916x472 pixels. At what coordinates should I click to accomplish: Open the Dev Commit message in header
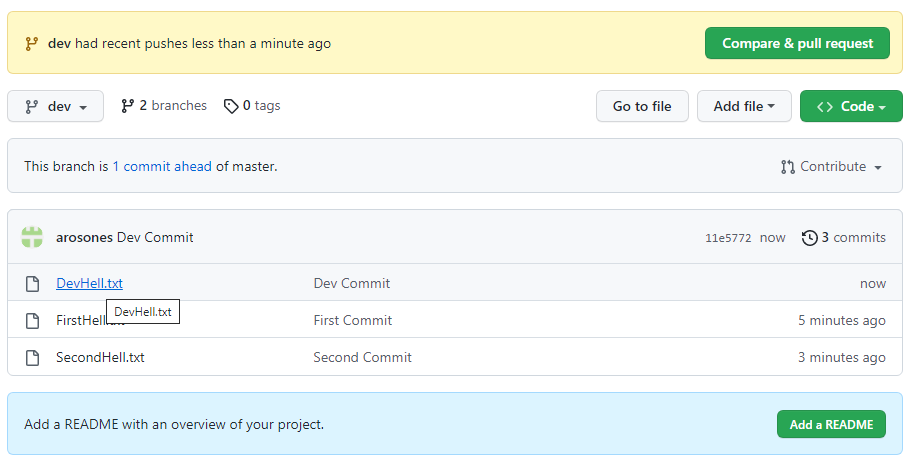[x=155, y=237]
